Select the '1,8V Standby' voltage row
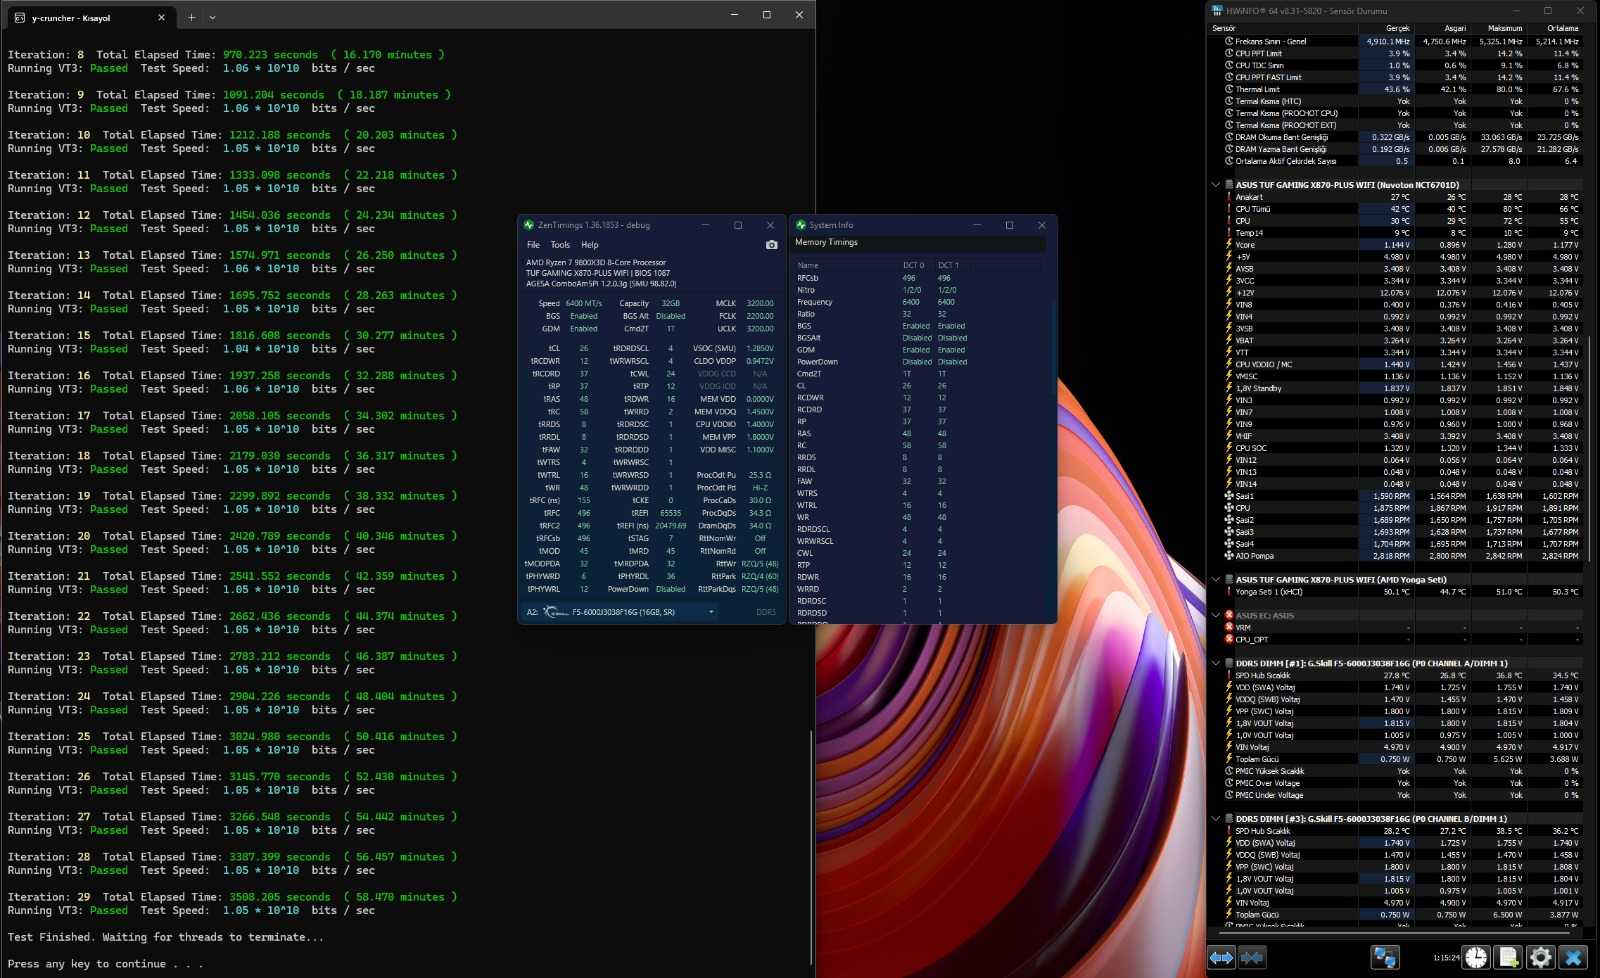1600x978 pixels. [x=1402, y=388]
